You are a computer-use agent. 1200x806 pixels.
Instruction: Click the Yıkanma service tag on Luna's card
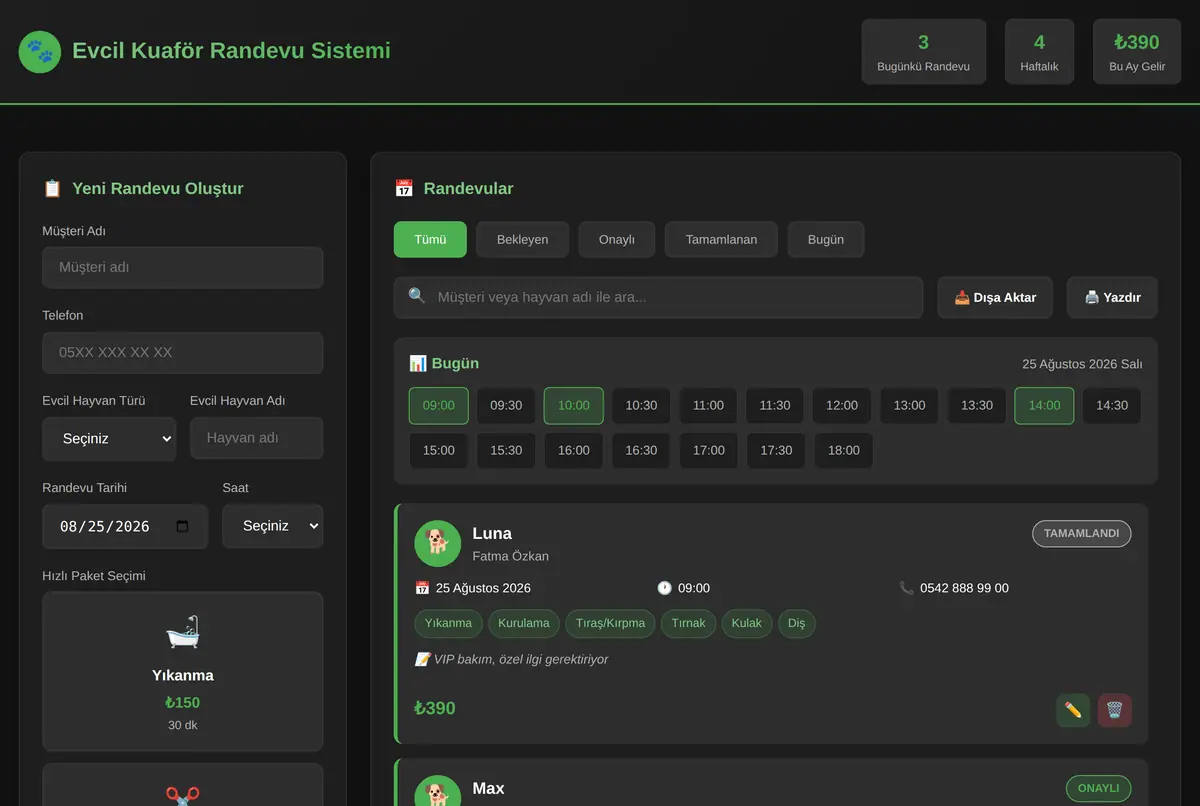coord(448,623)
